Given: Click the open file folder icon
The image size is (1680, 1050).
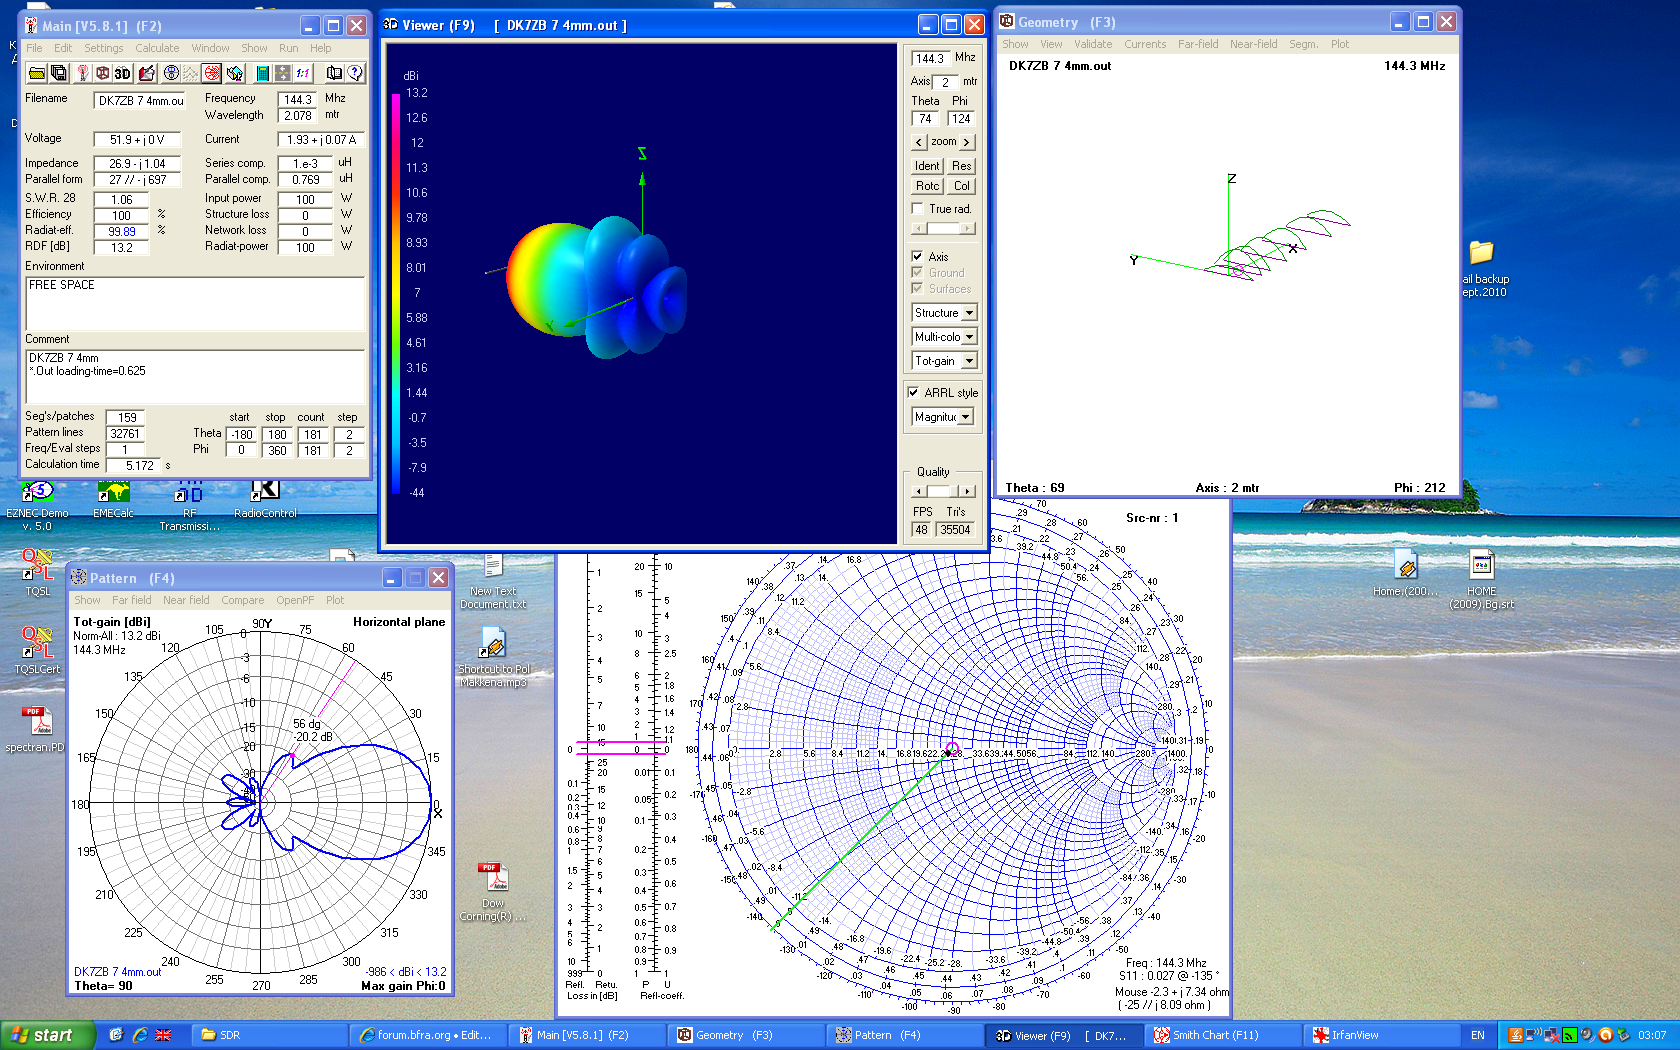Looking at the screenshot, I should coord(37,73).
